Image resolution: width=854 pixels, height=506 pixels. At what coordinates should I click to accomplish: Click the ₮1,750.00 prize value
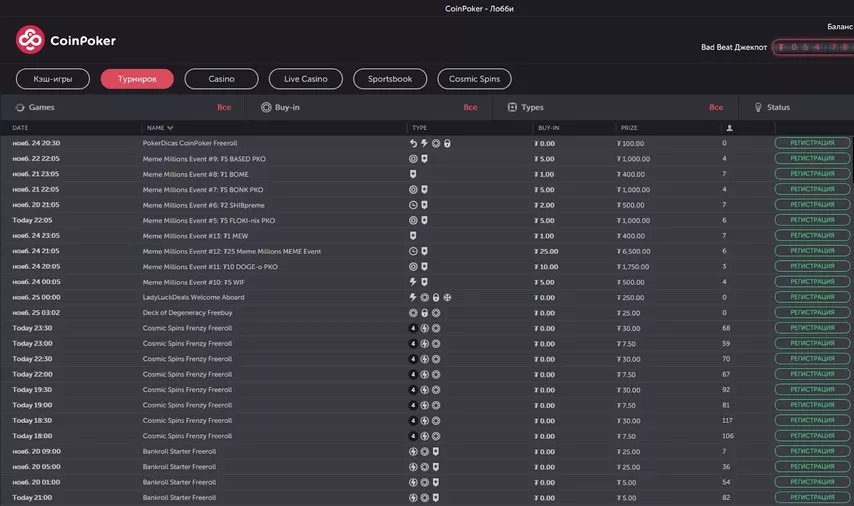pyautogui.click(x=633, y=267)
